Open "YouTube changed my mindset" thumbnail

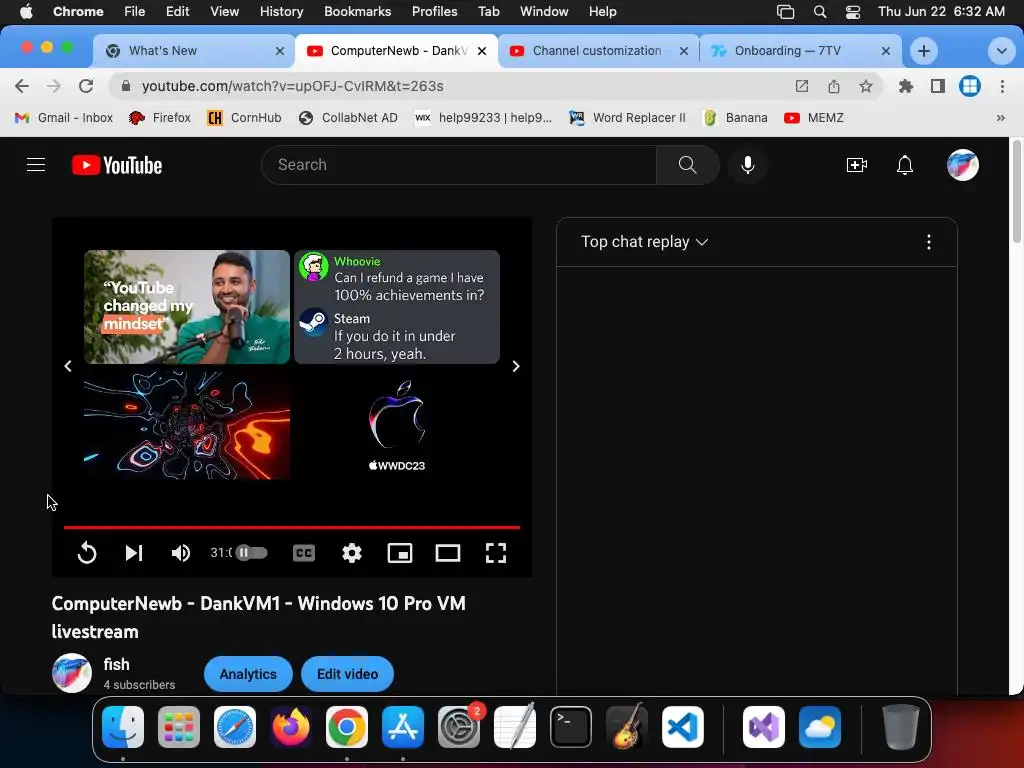coord(187,307)
